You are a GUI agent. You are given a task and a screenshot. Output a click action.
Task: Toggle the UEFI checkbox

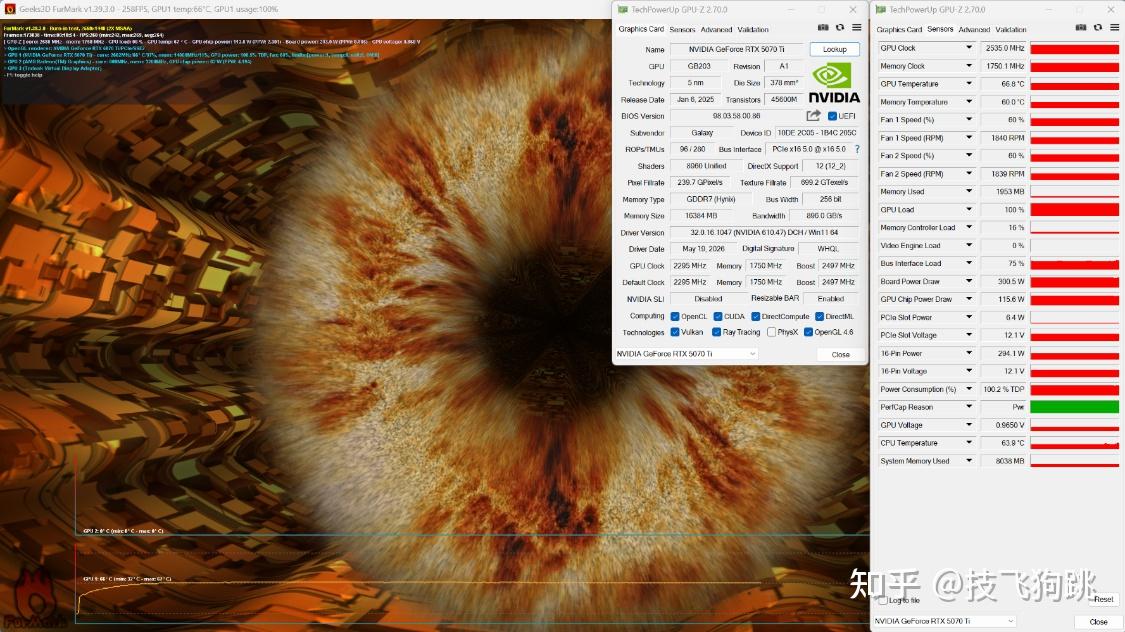pyautogui.click(x=832, y=116)
